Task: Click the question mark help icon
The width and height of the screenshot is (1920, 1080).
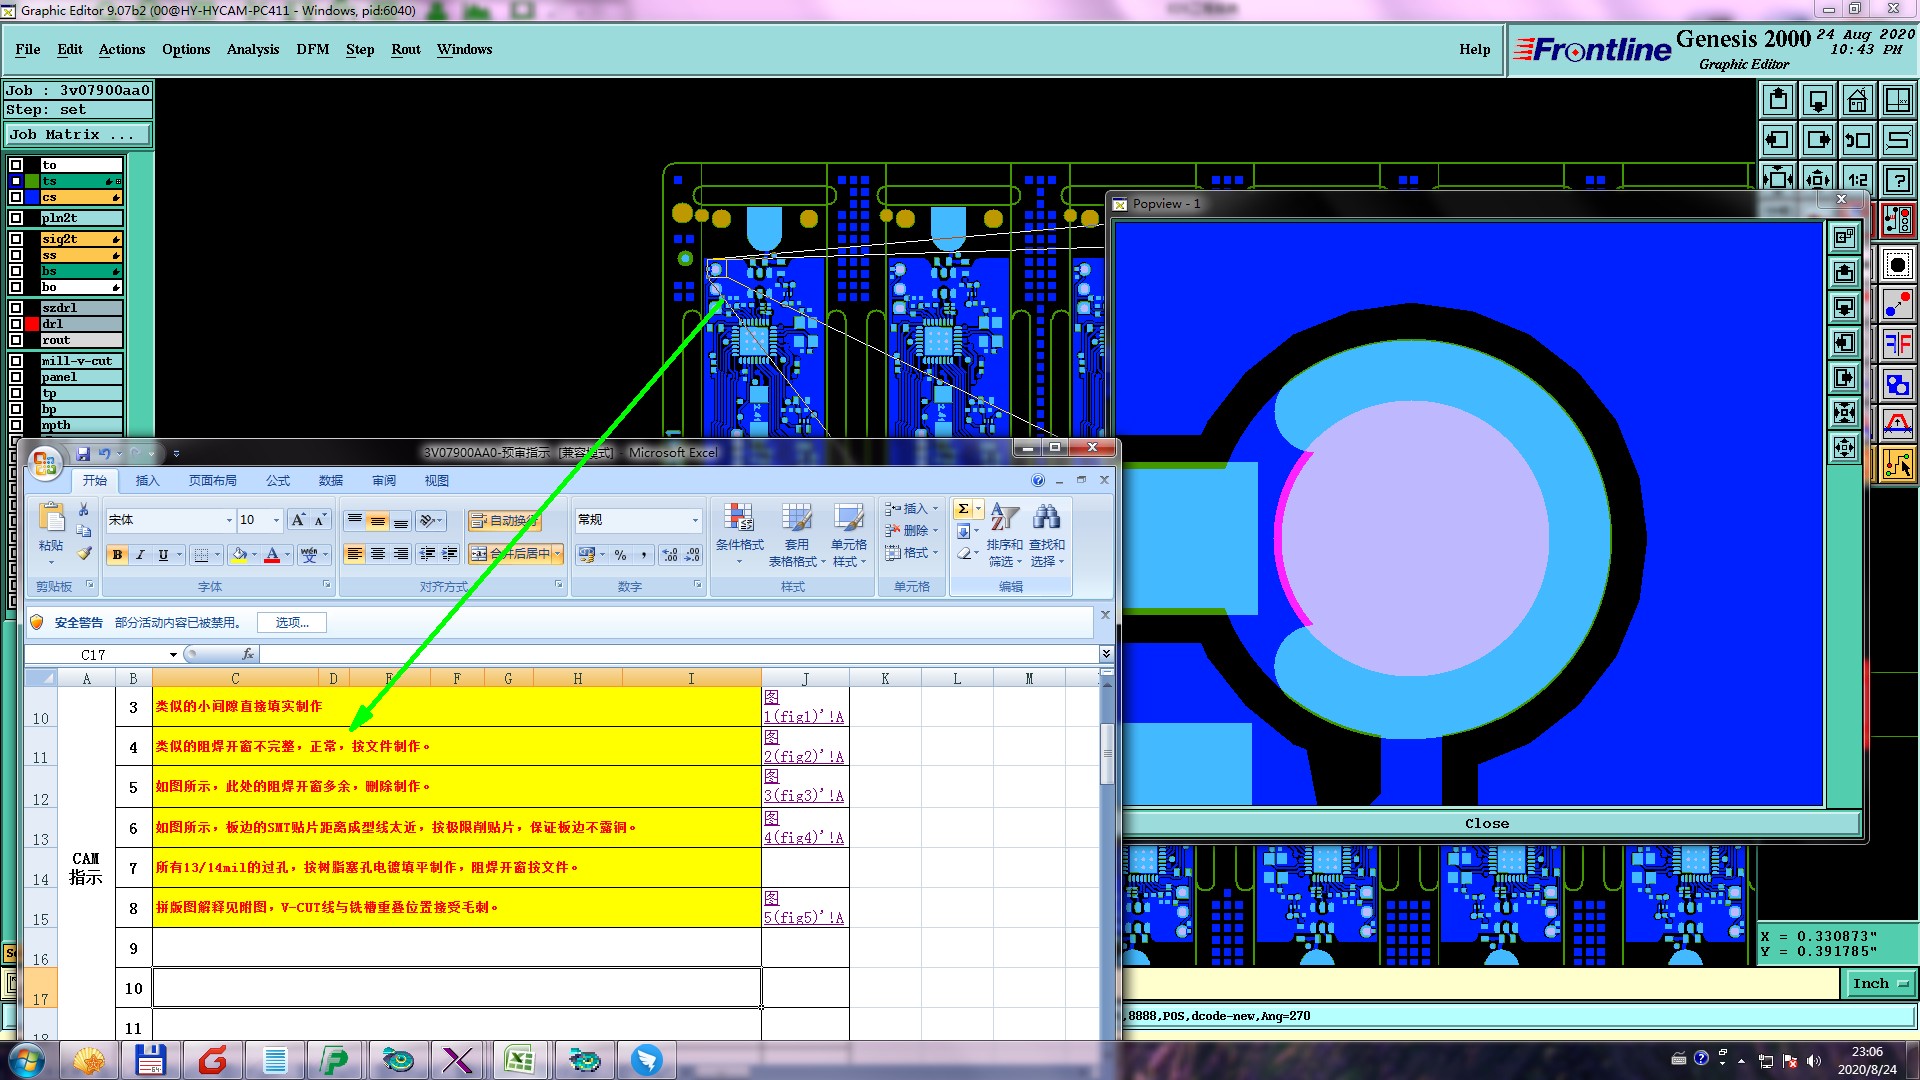Action: tap(1897, 180)
